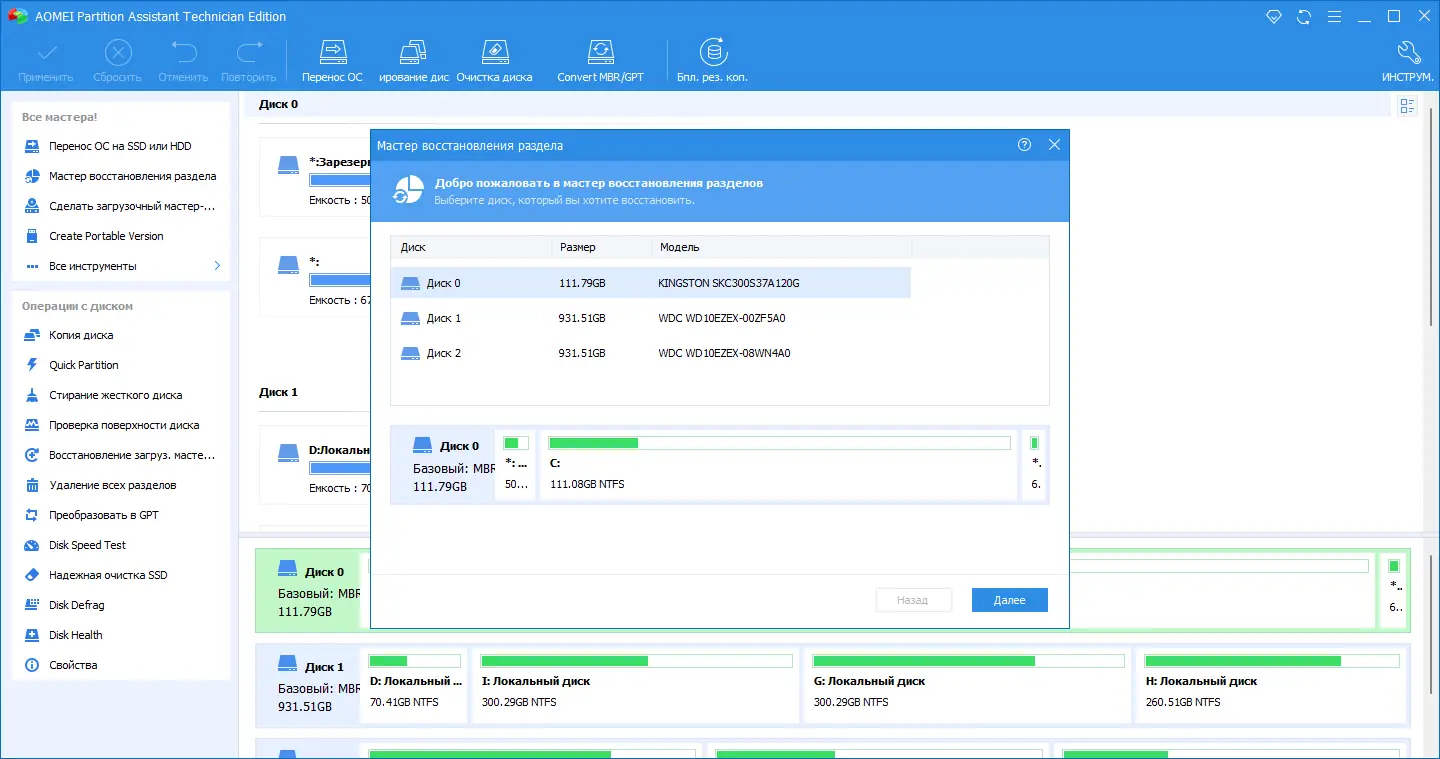1440x759 pixels.
Task: Click the Назад button in wizard
Action: coord(912,600)
